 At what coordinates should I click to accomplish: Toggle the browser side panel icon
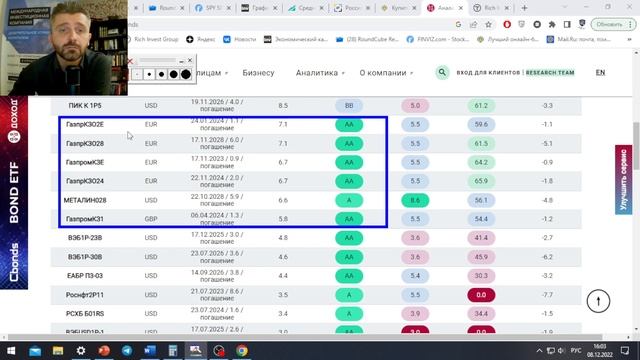pyautogui.click(x=567, y=24)
